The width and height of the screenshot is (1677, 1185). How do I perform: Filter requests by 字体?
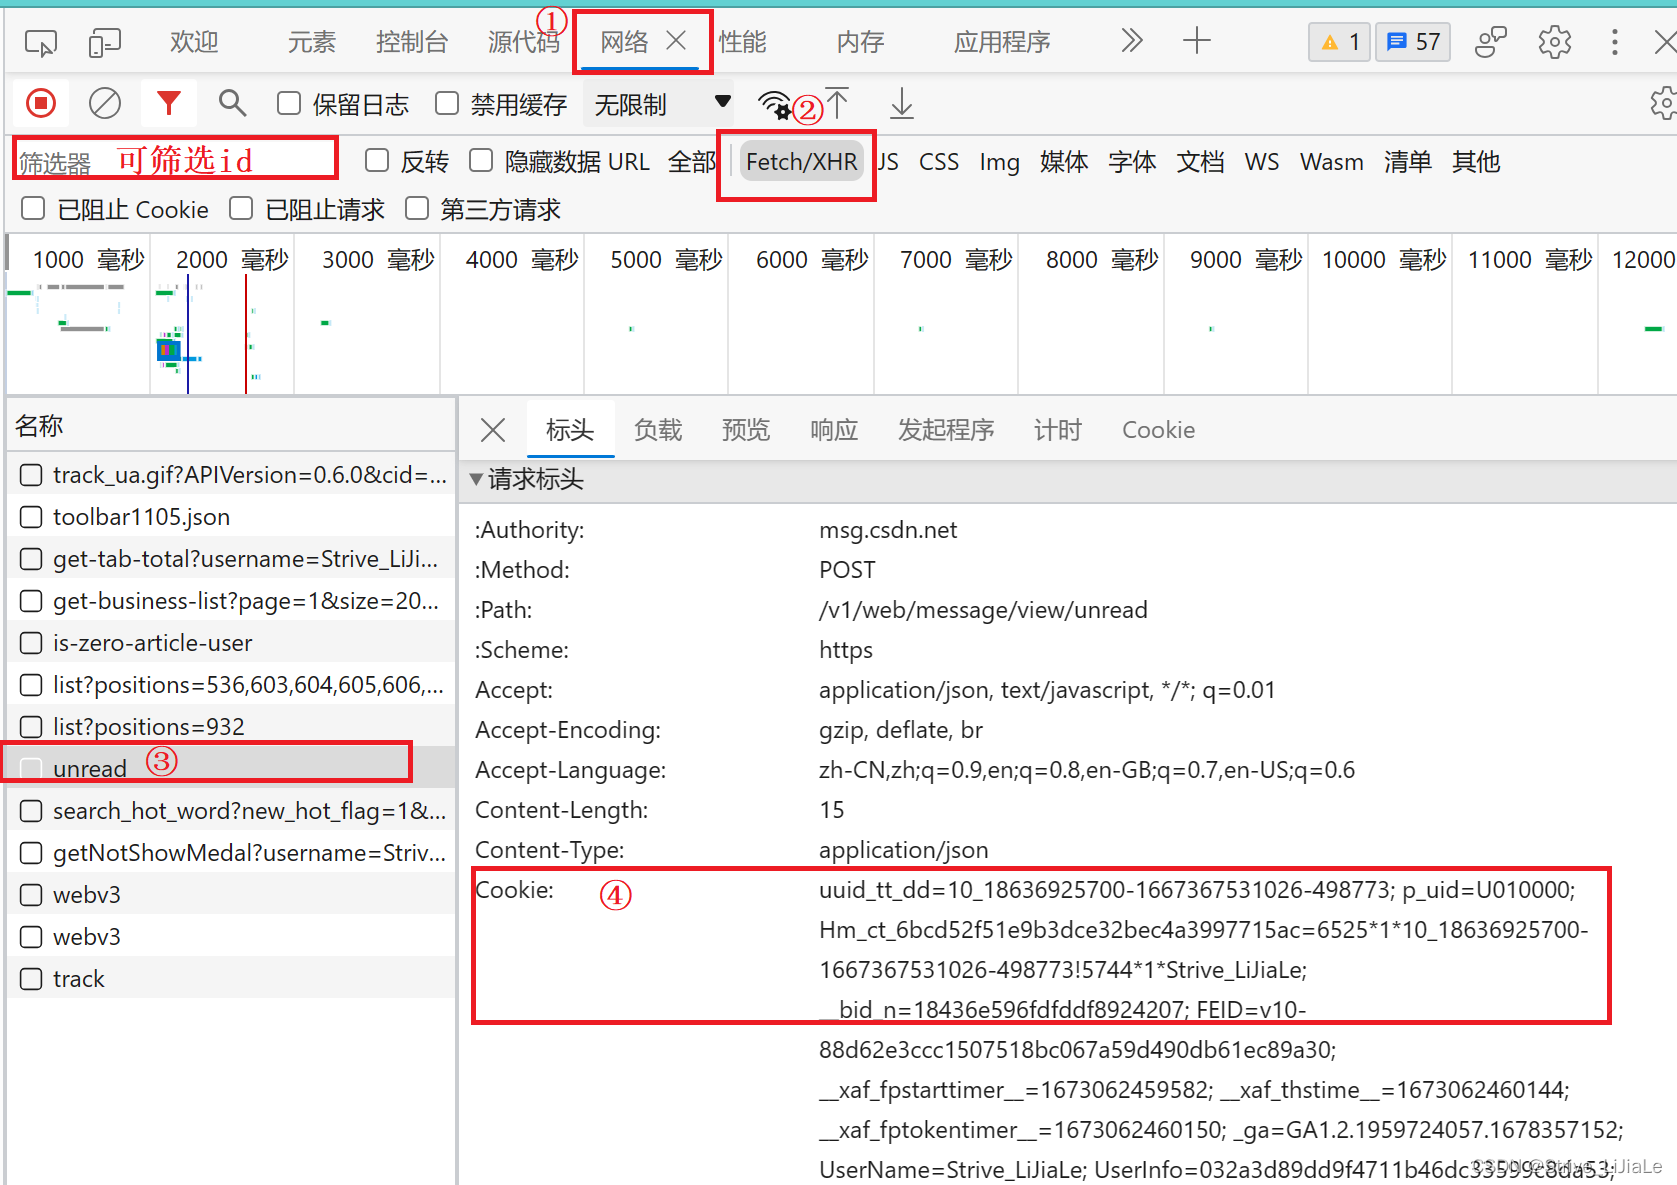coord(1132,162)
